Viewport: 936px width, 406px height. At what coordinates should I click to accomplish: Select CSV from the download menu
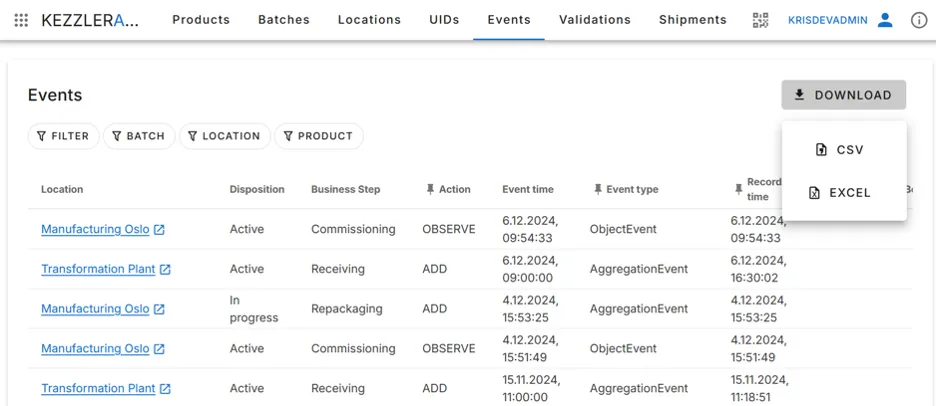(843, 150)
